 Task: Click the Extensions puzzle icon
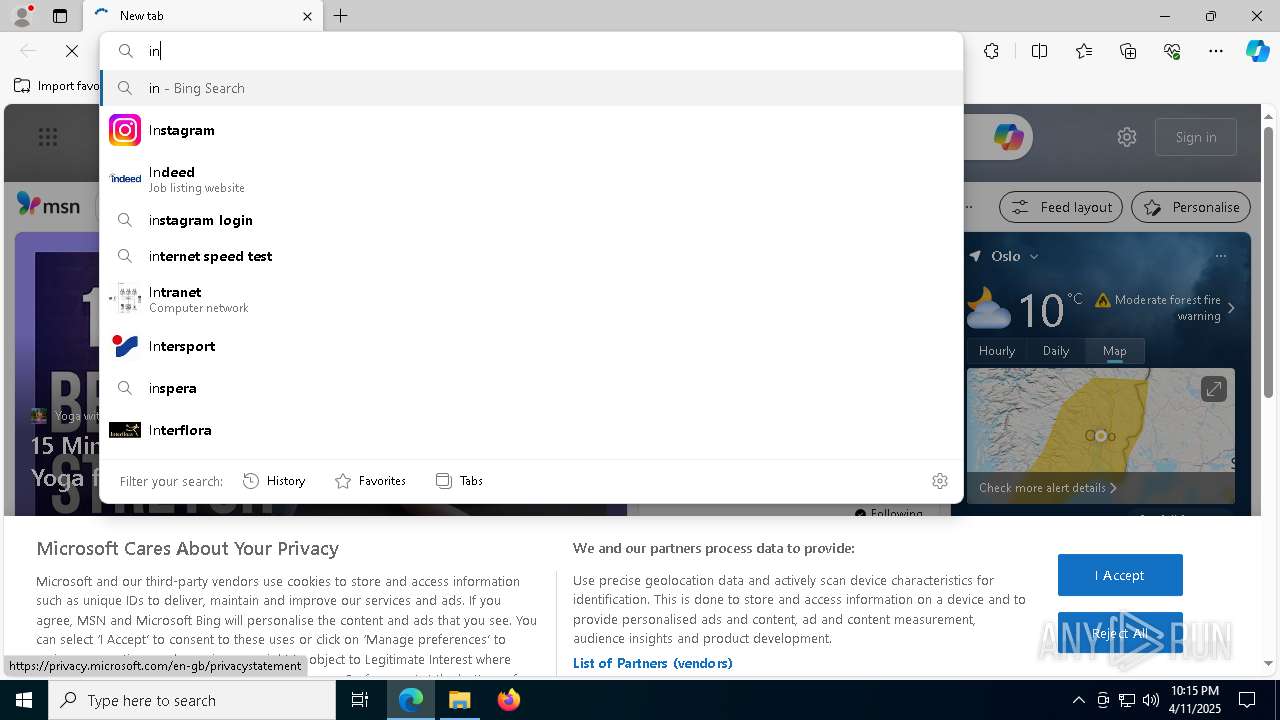click(991, 51)
